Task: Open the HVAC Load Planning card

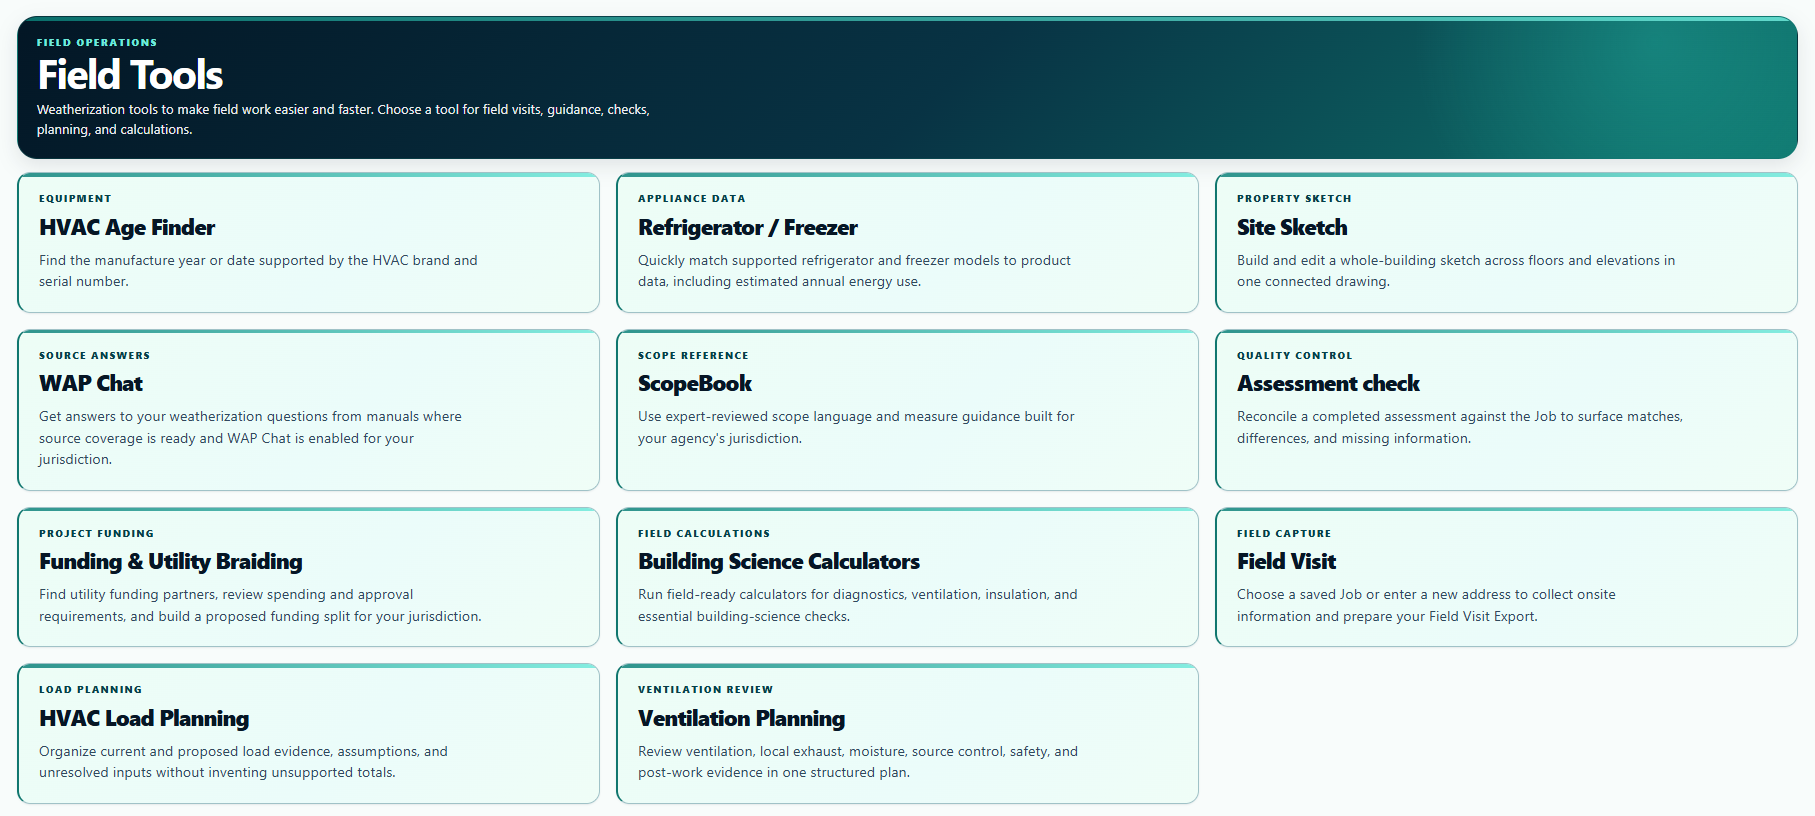Action: [x=308, y=734]
